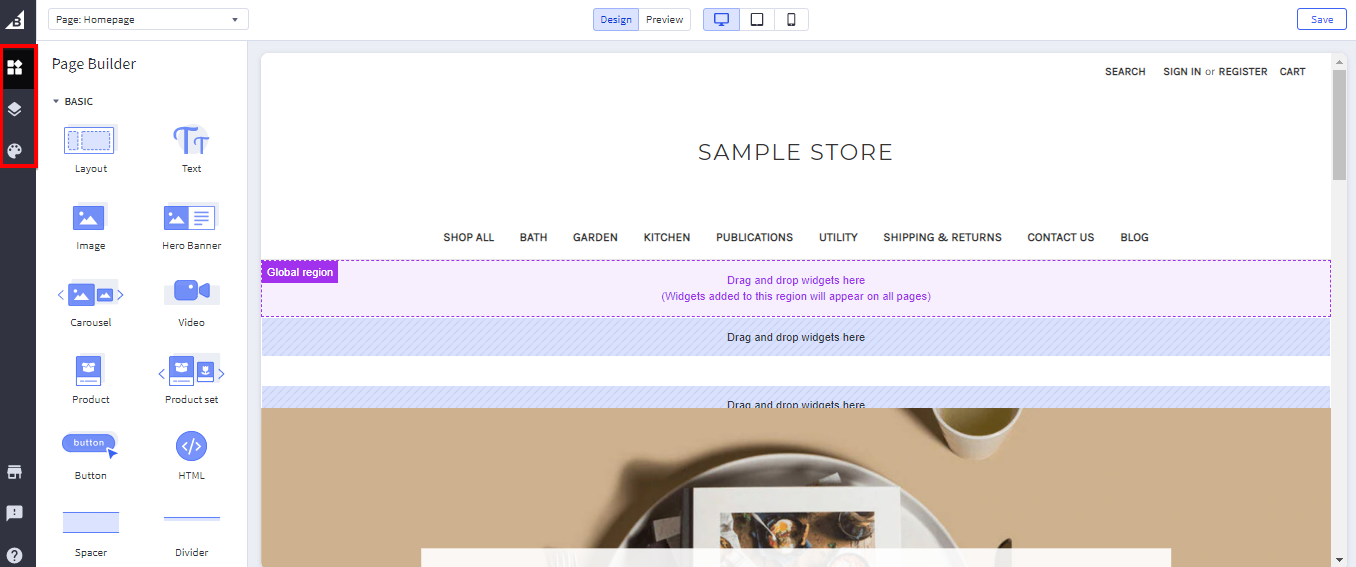1356x567 pixels.
Task: Open the Widgets panel icon
Action: tap(15, 68)
